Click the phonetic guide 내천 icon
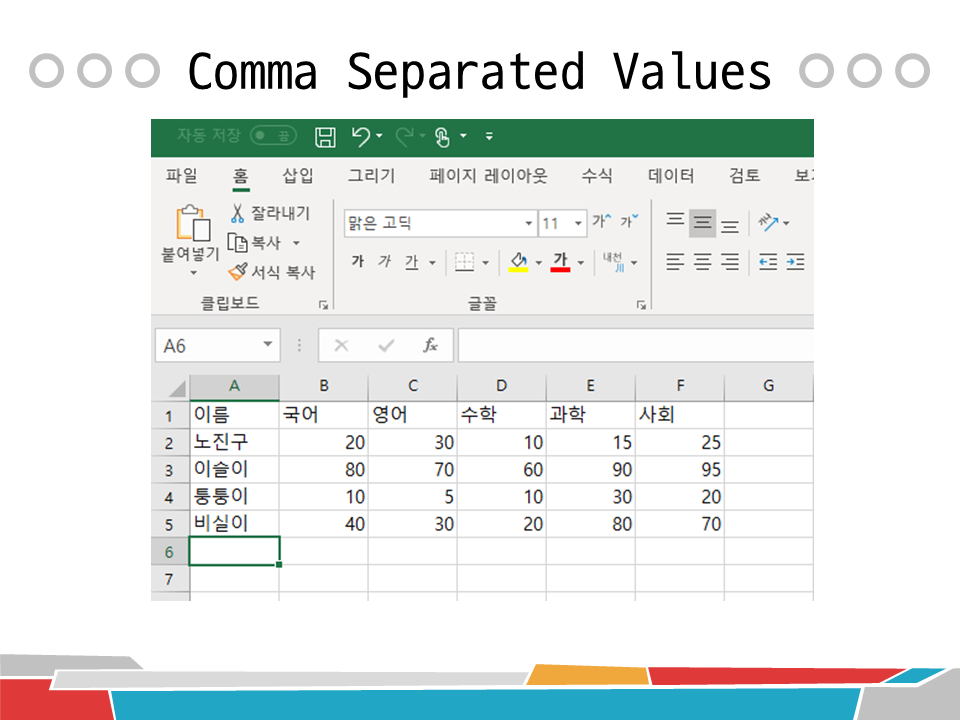 (x=614, y=261)
